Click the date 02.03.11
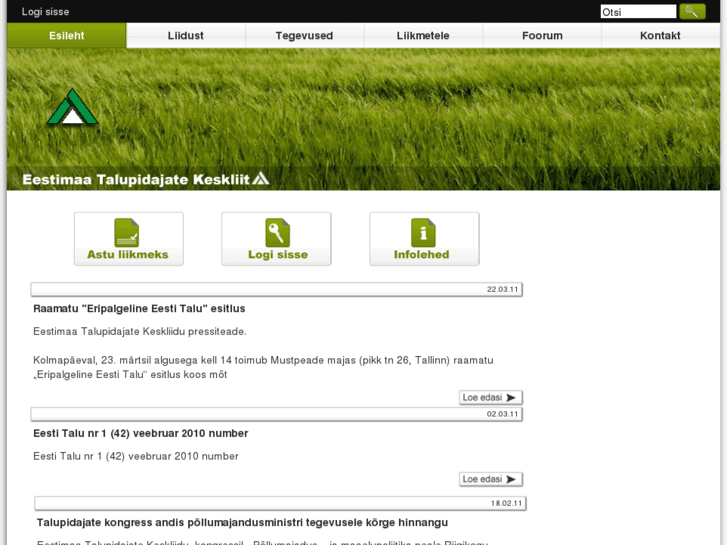The width and height of the screenshot is (727, 545). [502, 414]
